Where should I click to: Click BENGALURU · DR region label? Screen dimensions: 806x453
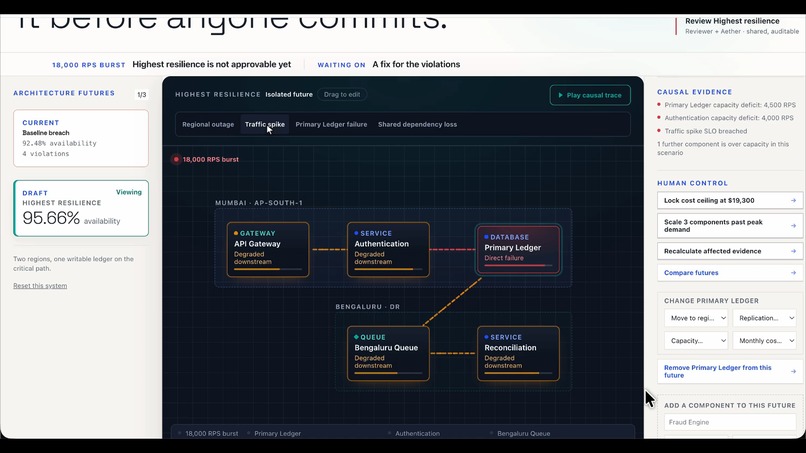[x=368, y=307]
